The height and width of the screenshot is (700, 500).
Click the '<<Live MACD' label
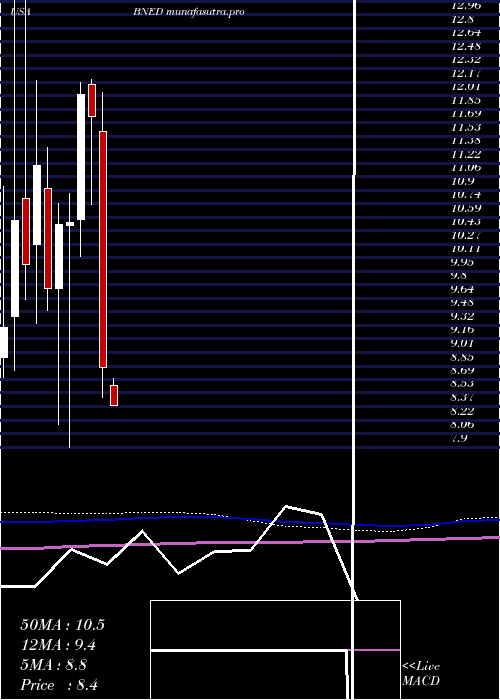click(421, 674)
